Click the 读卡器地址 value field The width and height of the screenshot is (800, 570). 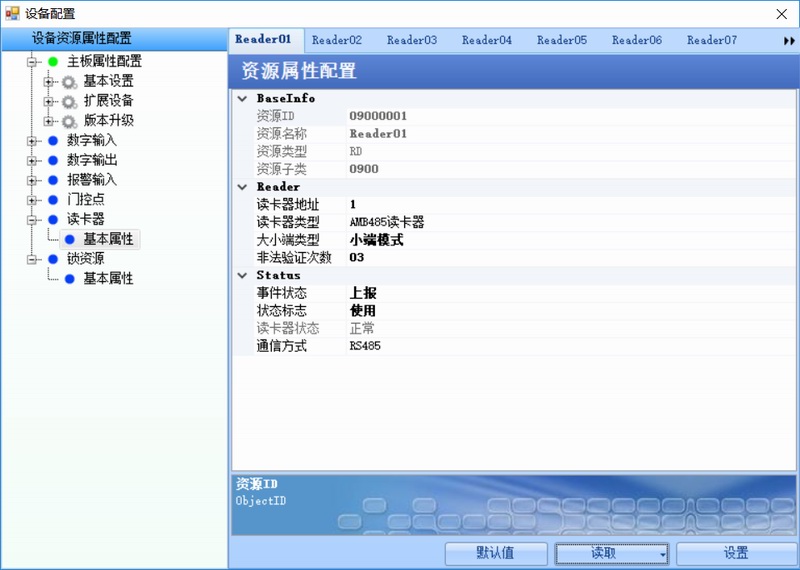pyautogui.click(x=560, y=204)
